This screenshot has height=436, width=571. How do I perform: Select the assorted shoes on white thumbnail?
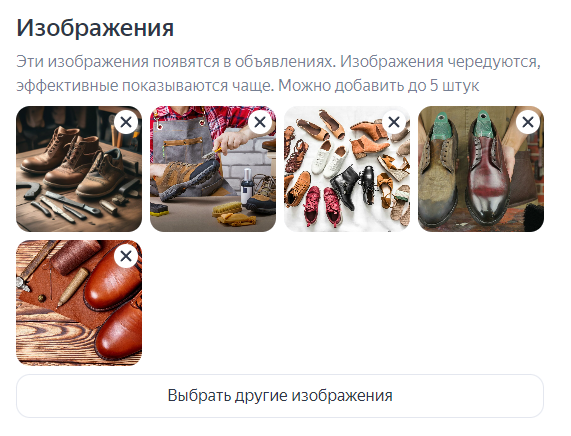tap(347, 169)
